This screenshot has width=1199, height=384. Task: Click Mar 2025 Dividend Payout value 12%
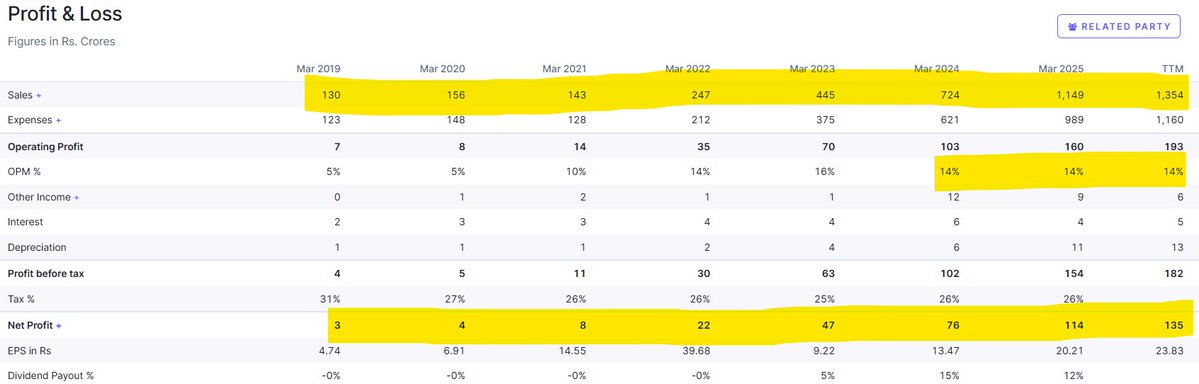[x=1074, y=376]
